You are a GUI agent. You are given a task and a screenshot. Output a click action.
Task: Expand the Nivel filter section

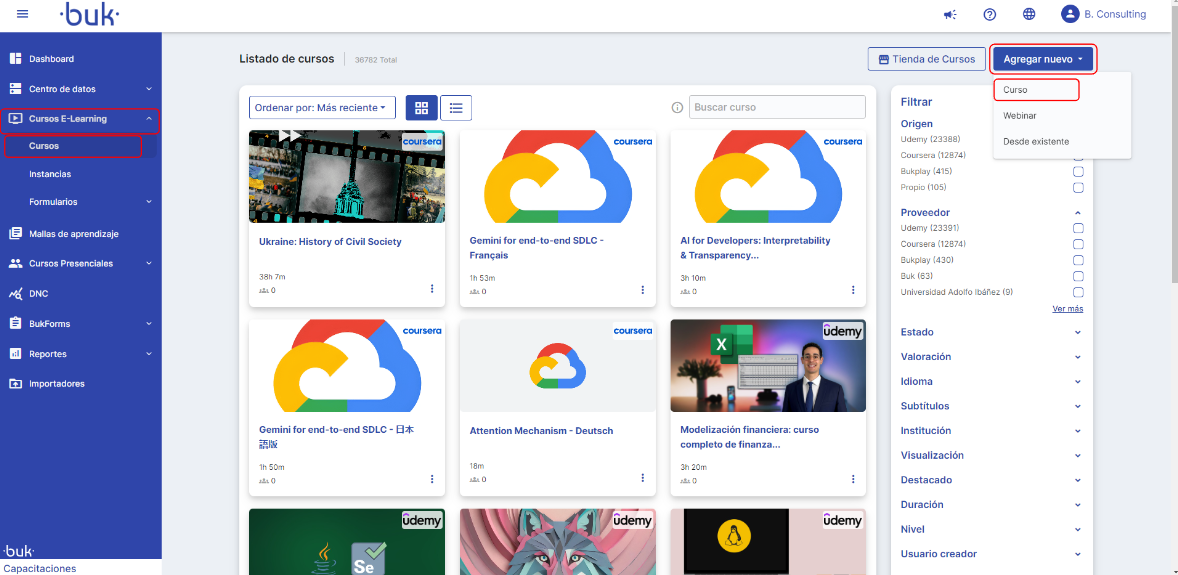(1077, 529)
